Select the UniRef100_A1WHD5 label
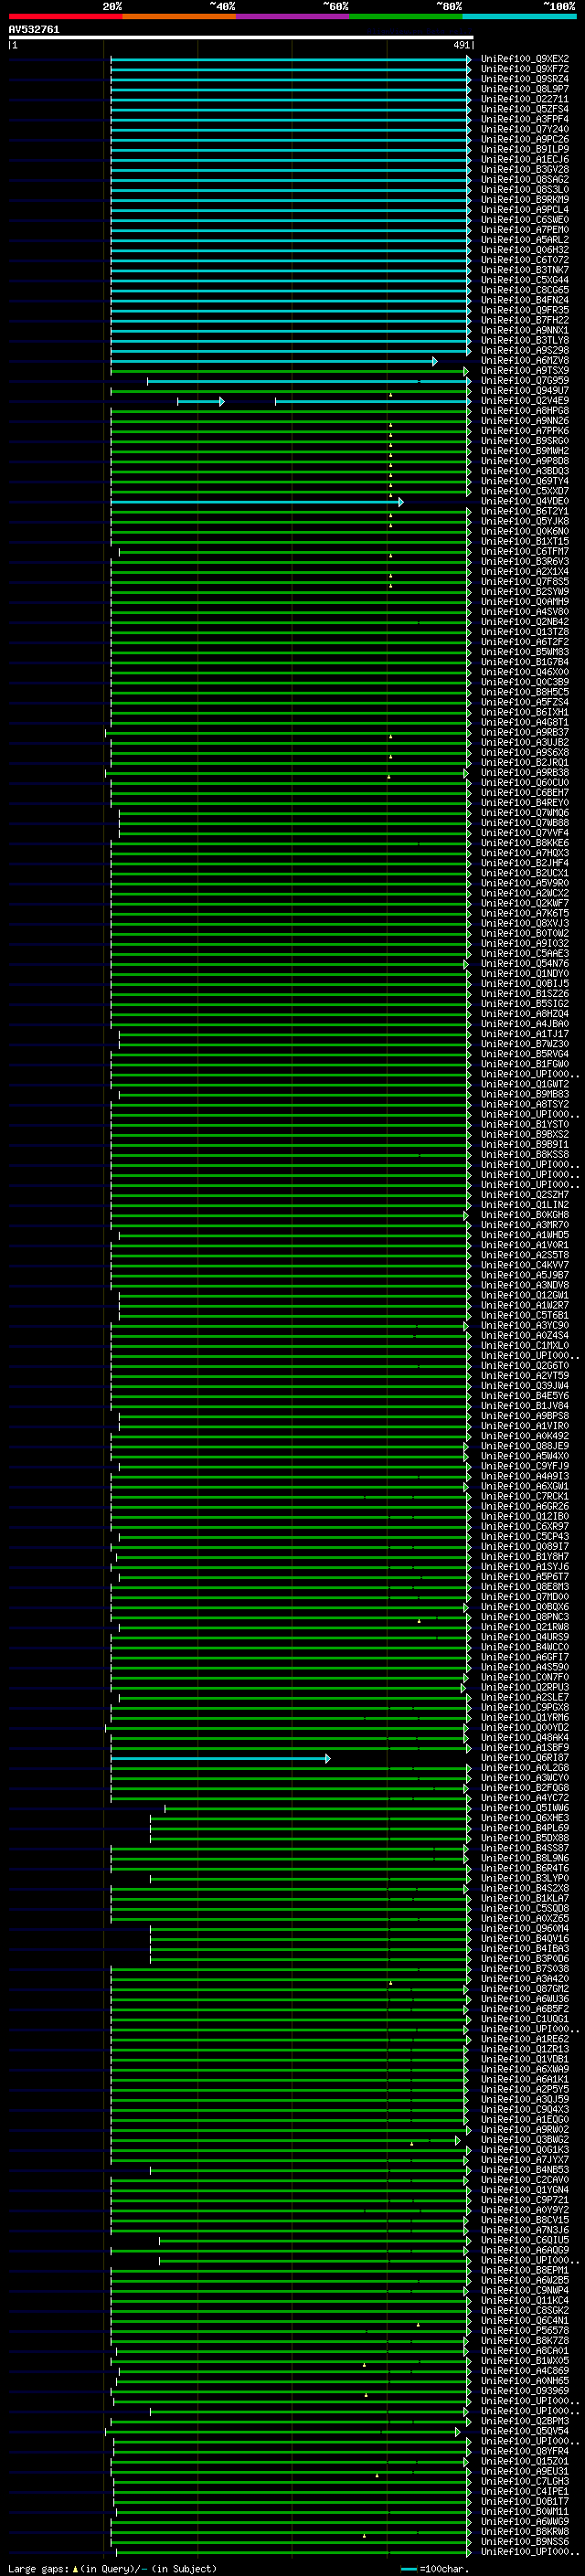 [524, 1234]
